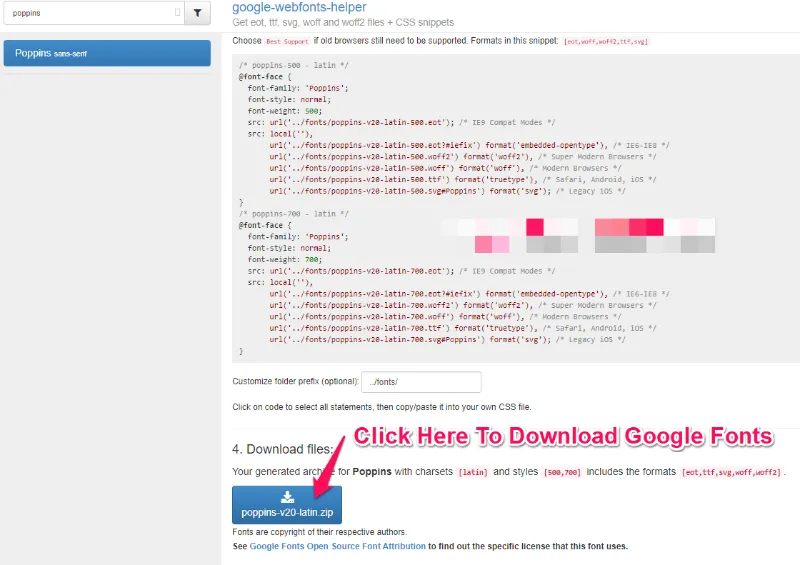The width and height of the screenshot is (800, 565).
Task: Download the poppins-v20-latin.zip archive
Action: (287, 505)
